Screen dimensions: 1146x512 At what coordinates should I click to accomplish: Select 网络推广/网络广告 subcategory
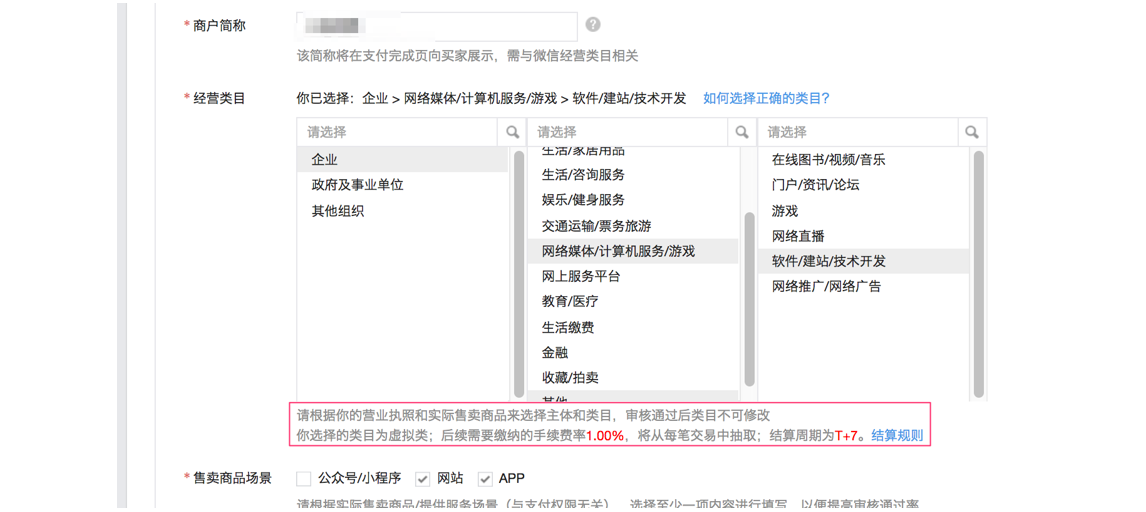[863, 286]
